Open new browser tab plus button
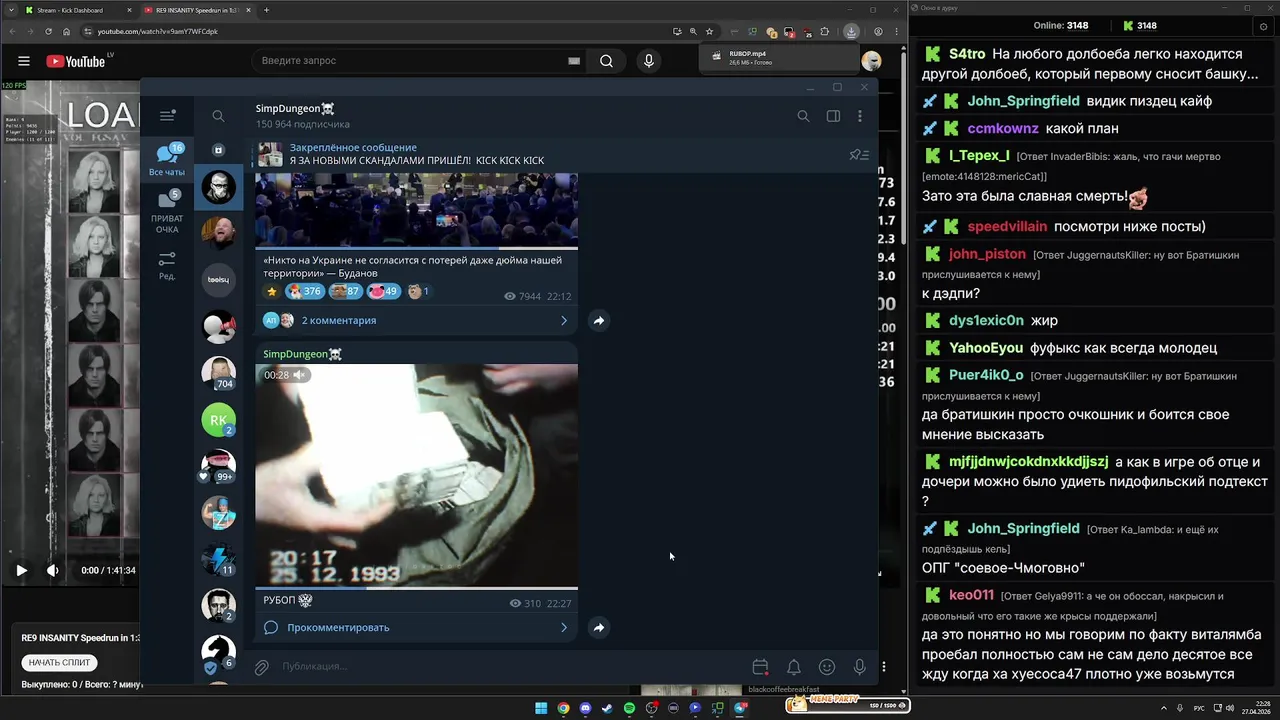 [x=266, y=10]
